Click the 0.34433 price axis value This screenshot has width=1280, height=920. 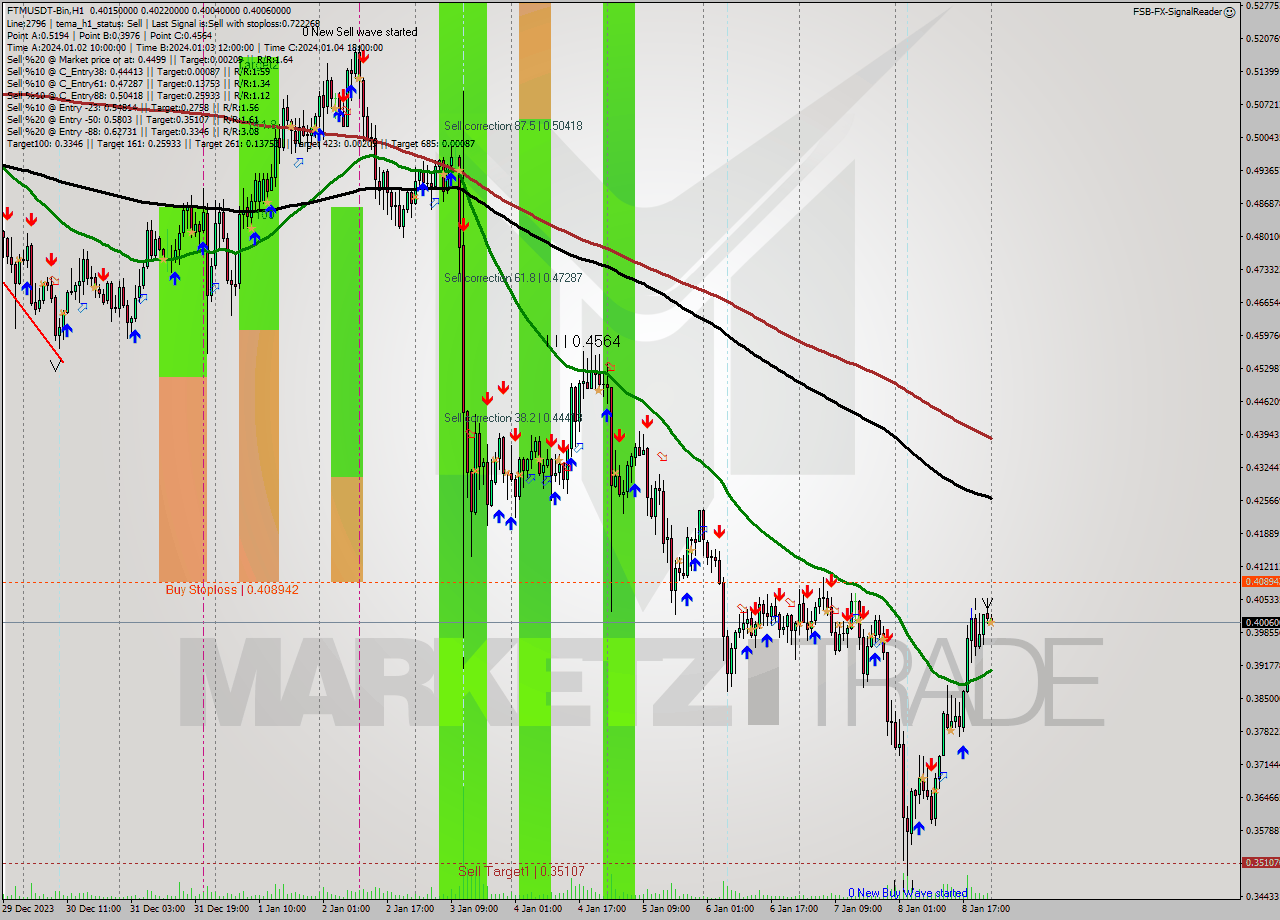(x=1260, y=897)
